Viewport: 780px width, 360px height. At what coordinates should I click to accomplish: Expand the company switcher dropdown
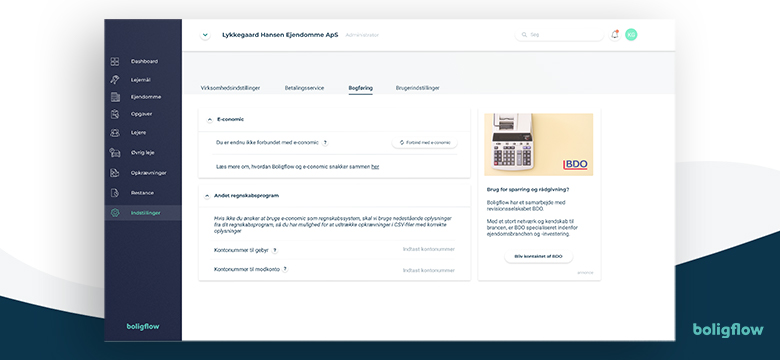click(x=205, y=35)
